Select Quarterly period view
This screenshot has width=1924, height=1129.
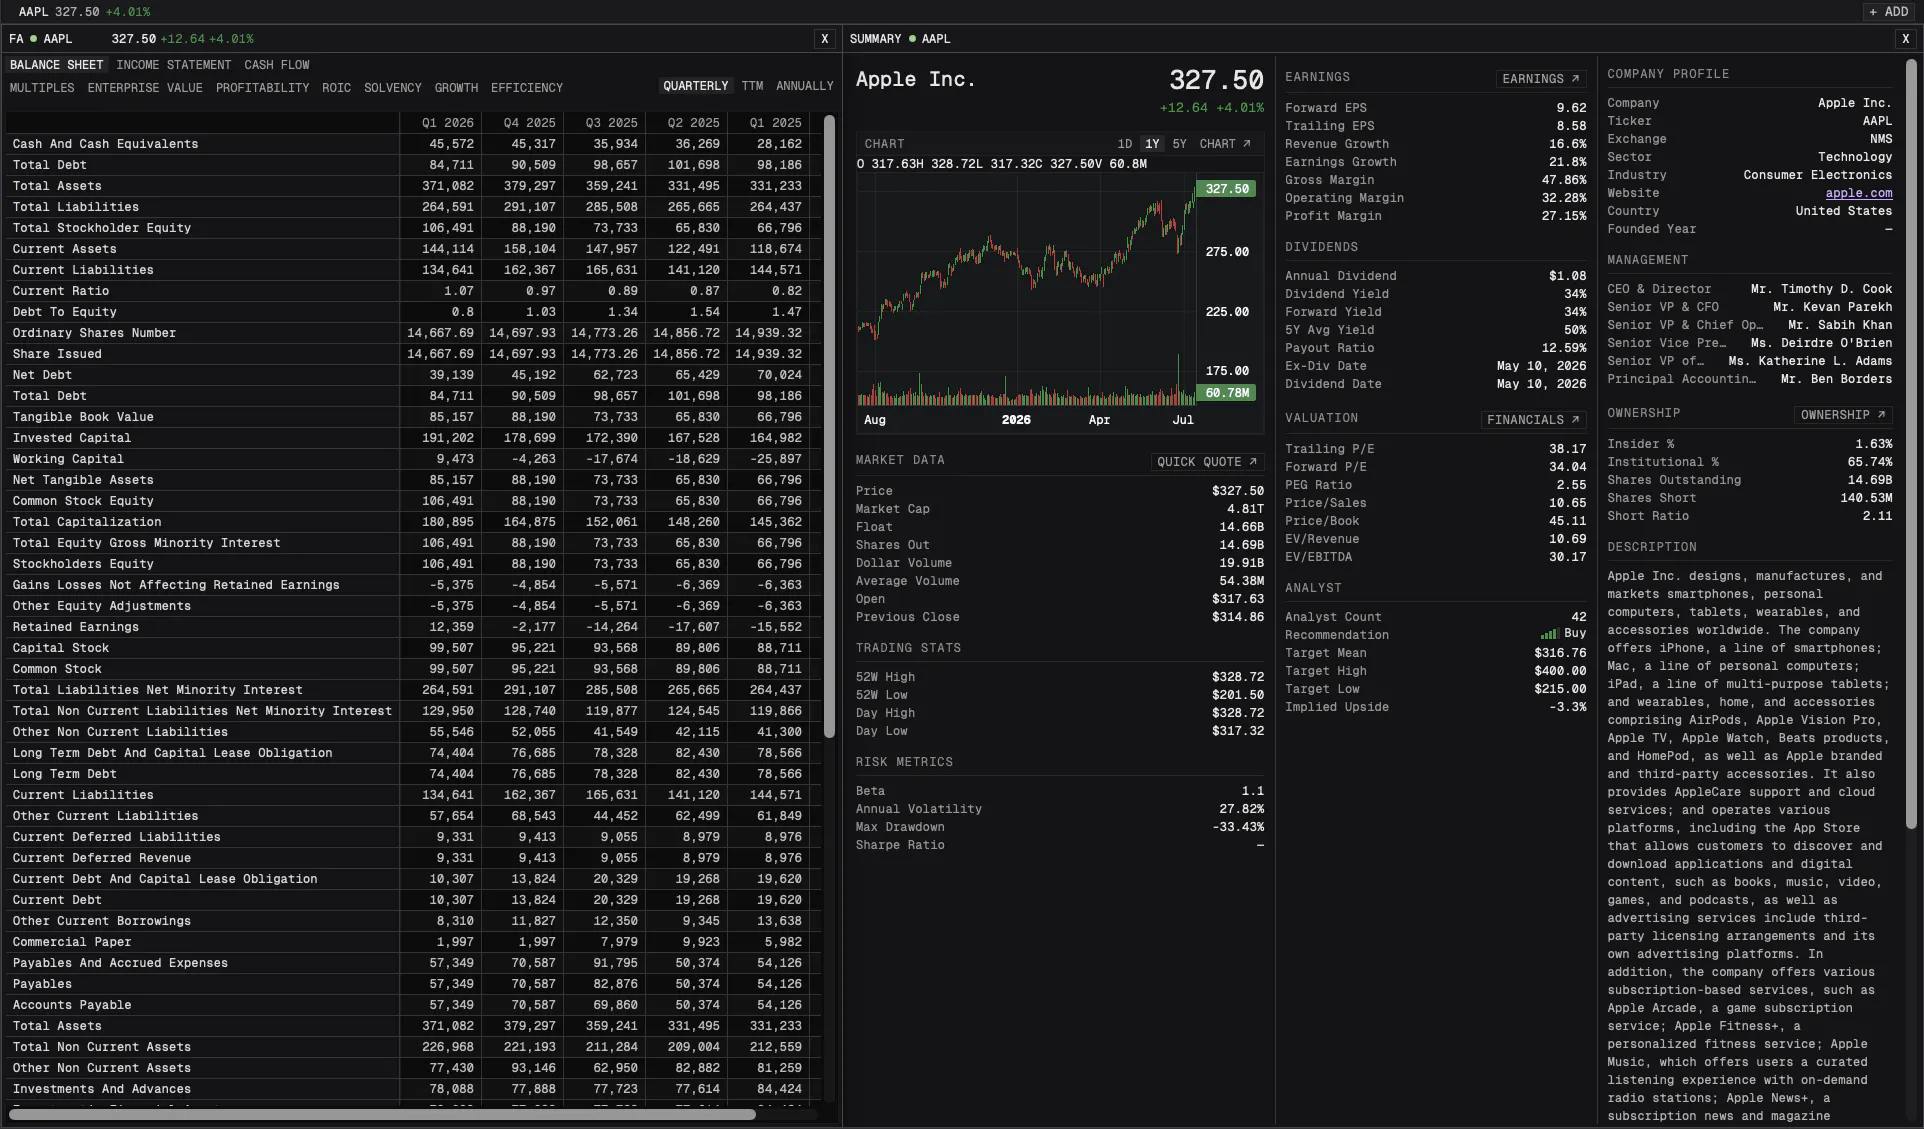[x=695, y=86]
